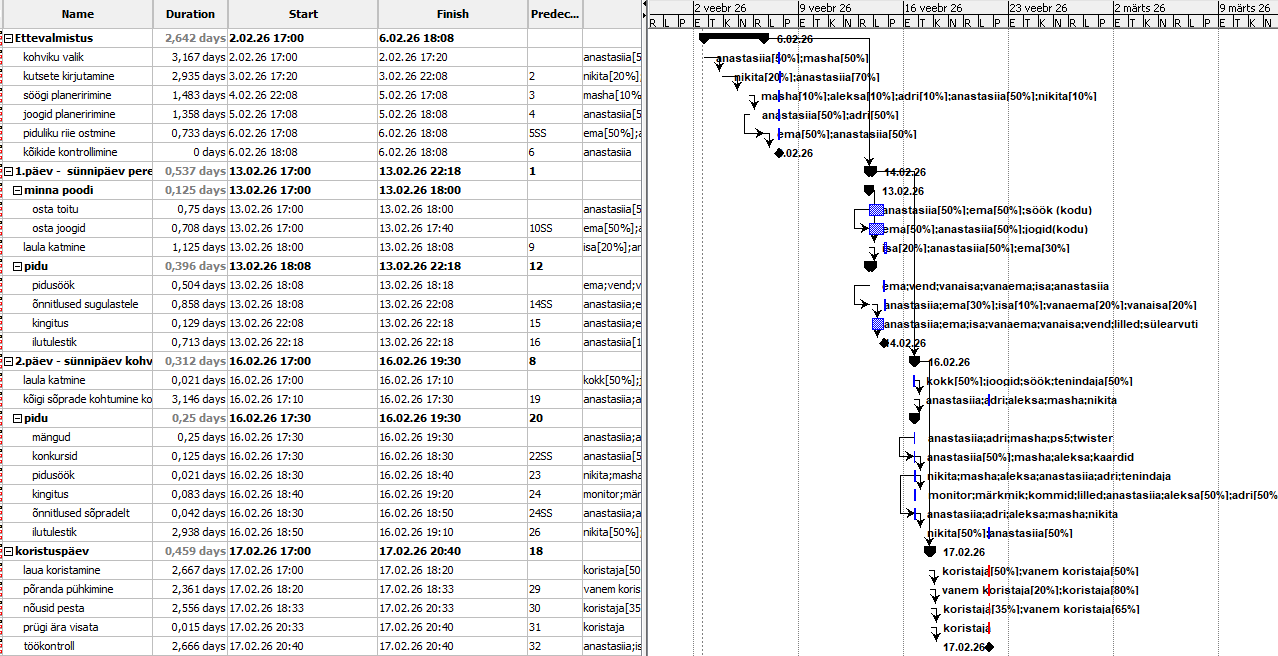1278x656 pixels.
Task: Click the 14.02.26 ilutulestik milestone diamond
Action: coord(883,343)
